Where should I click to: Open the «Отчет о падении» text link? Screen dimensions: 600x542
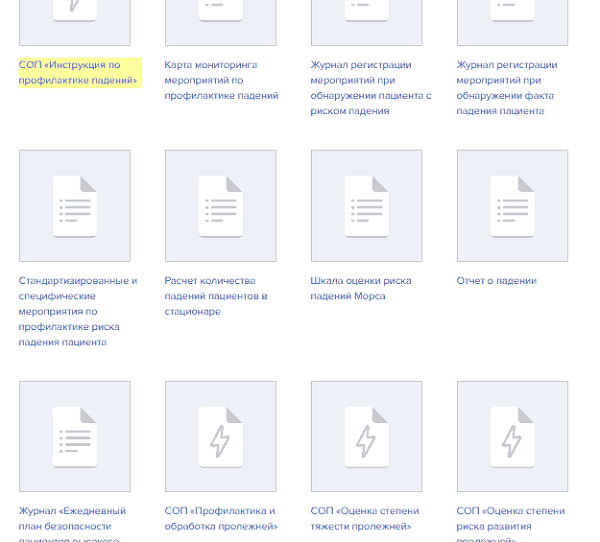pyautogui.click(x=496, y=281)
